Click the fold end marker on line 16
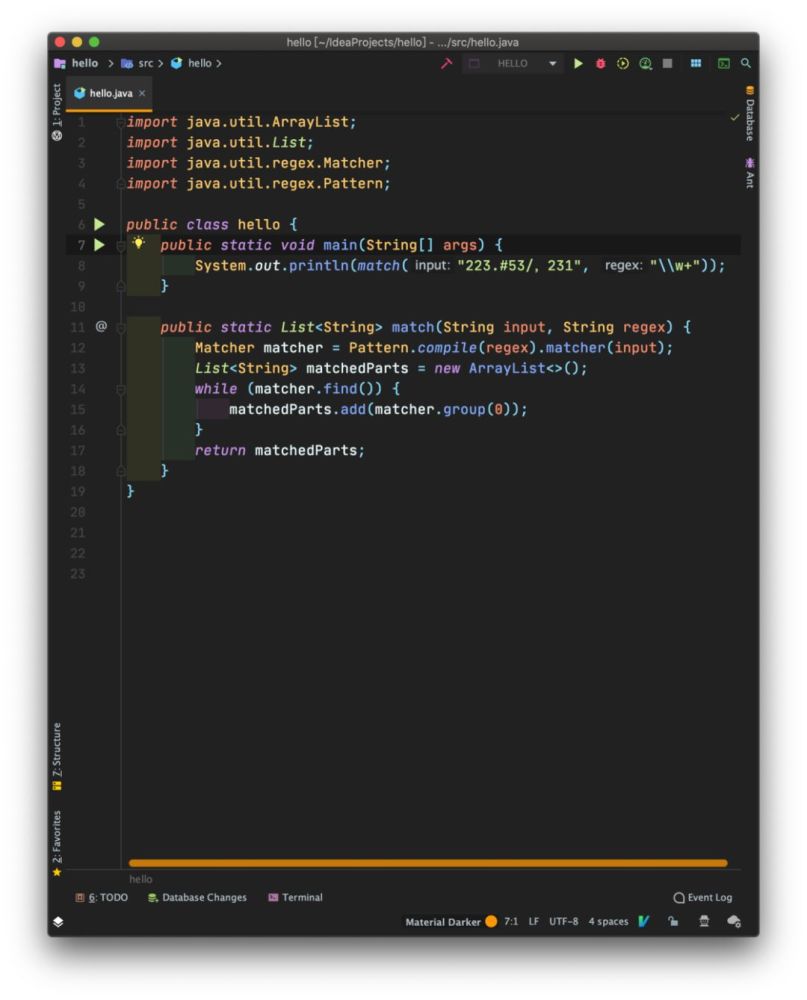This screenshot has width=807, height=1000. point(121,430)
